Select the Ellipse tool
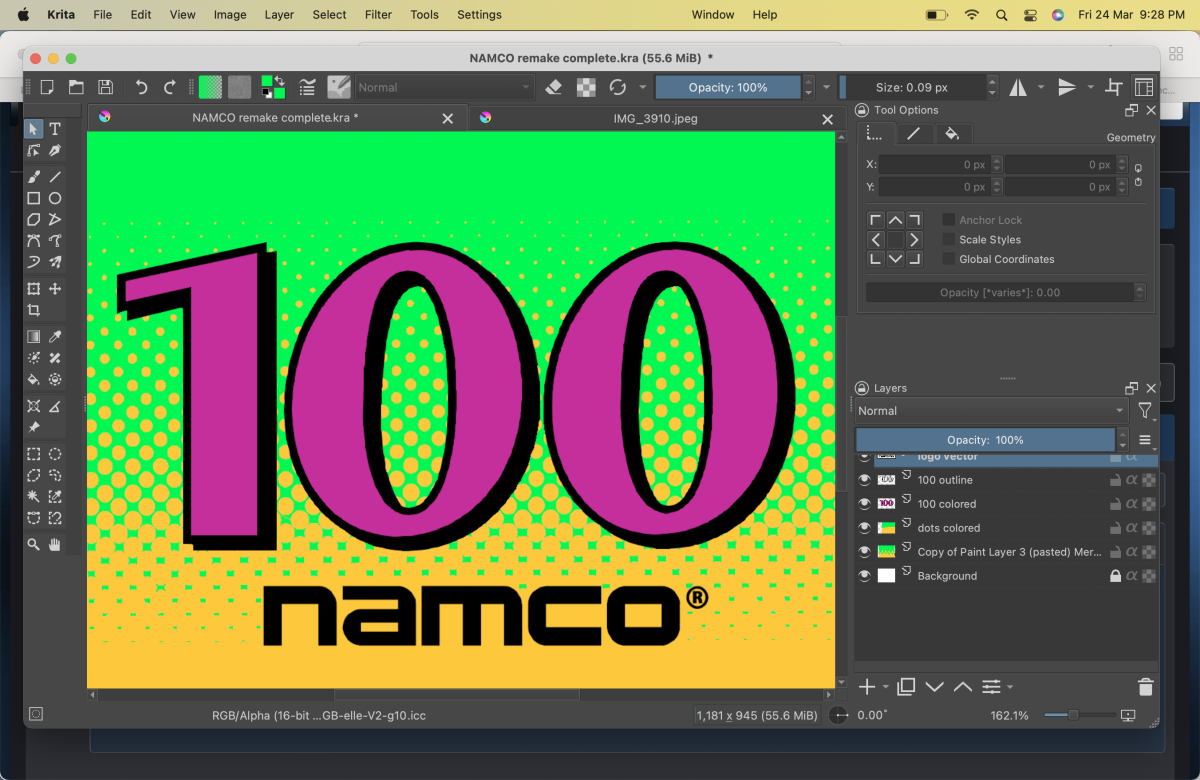This screenshot has width=1200, height=780. (55, 198)
